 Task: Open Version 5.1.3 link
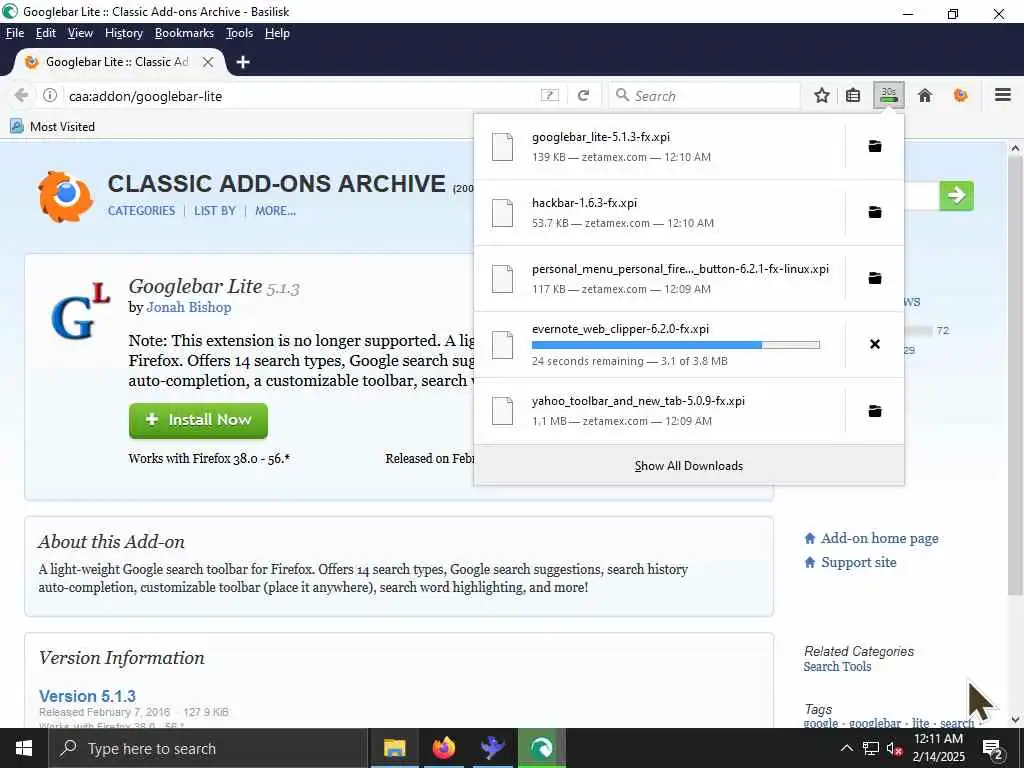coord(87,696)
